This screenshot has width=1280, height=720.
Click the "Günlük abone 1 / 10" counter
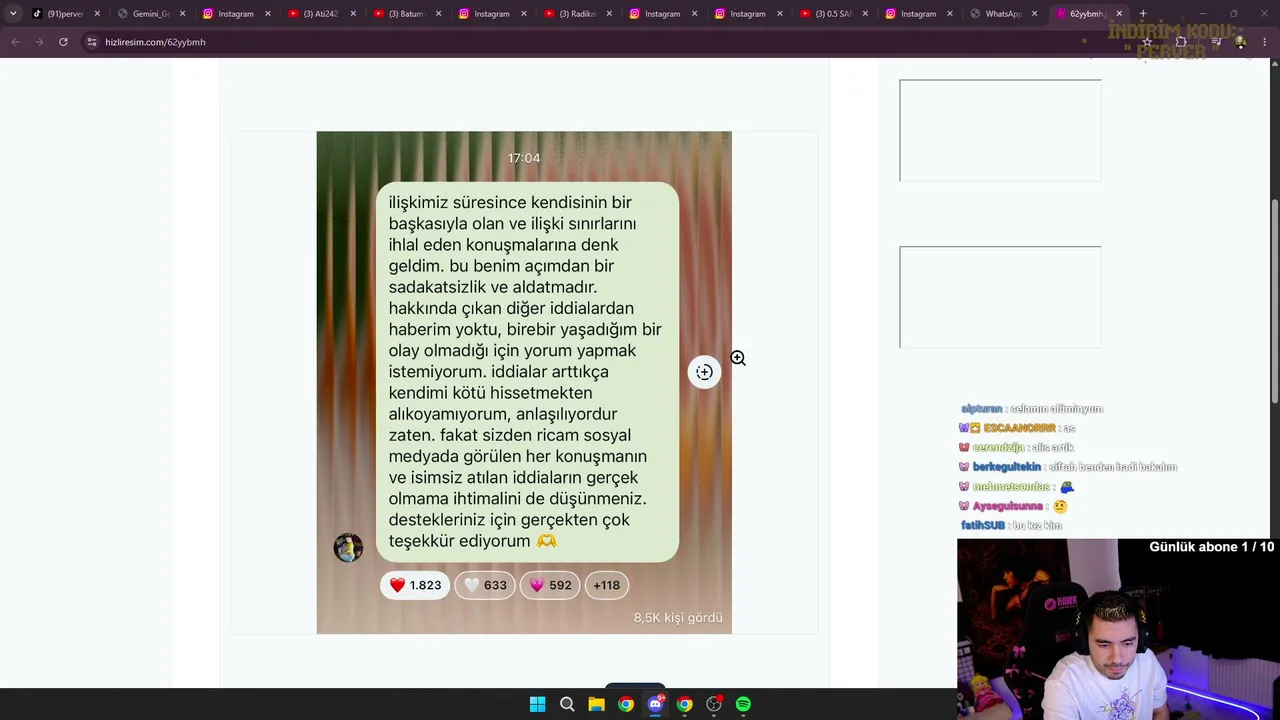[1211, 547]
